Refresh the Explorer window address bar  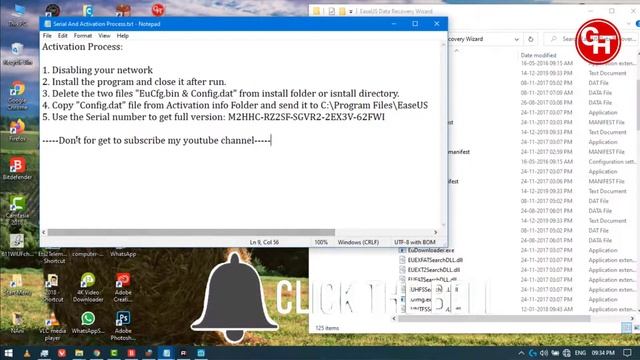coord(530,39)
